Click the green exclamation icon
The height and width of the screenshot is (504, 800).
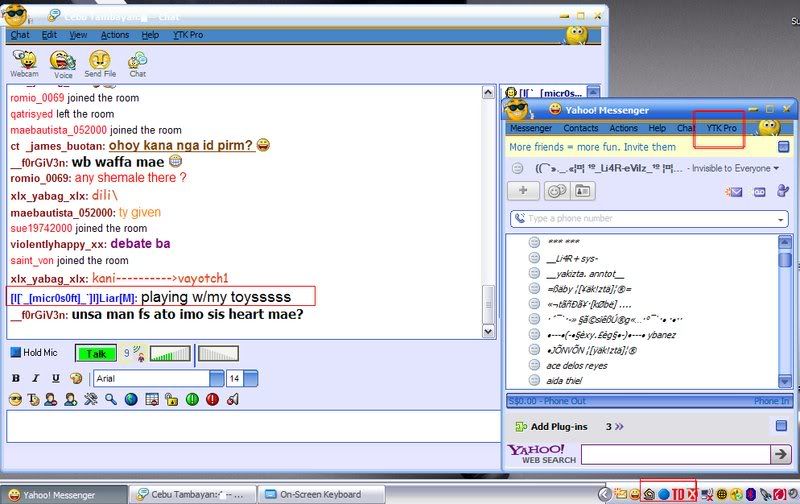[192, 399]
